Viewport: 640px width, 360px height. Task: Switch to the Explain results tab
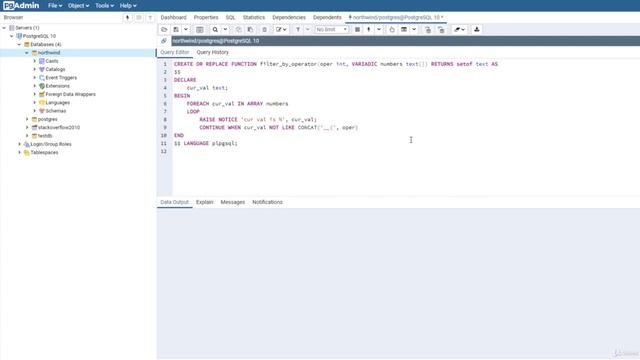(204, 202)
